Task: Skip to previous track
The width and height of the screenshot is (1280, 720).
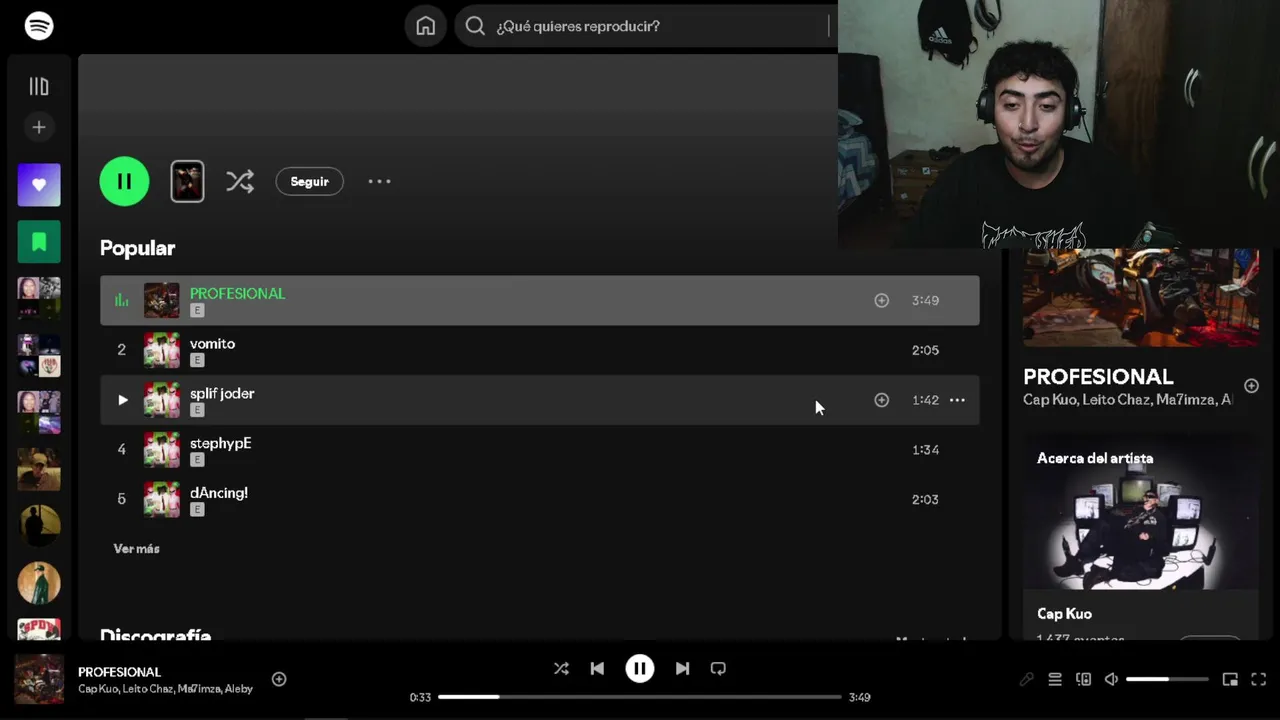Action: coord(597,668)
